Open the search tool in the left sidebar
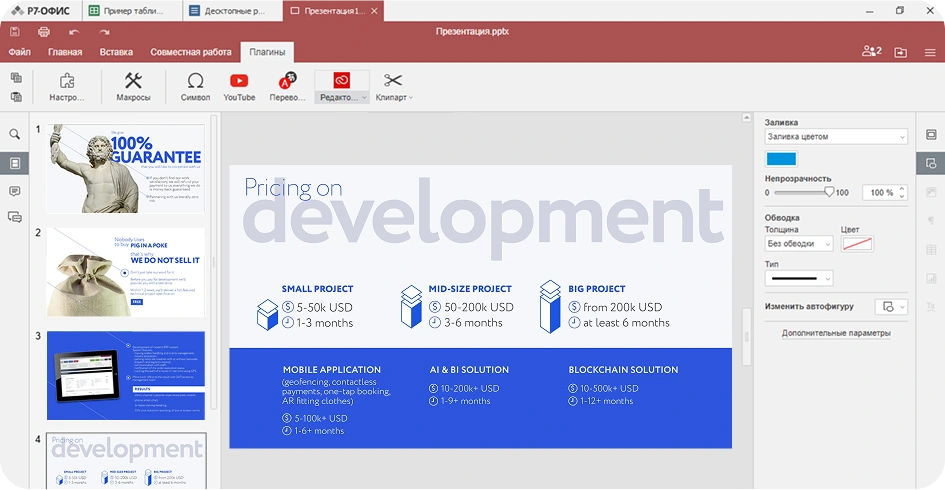 point(15,134)
